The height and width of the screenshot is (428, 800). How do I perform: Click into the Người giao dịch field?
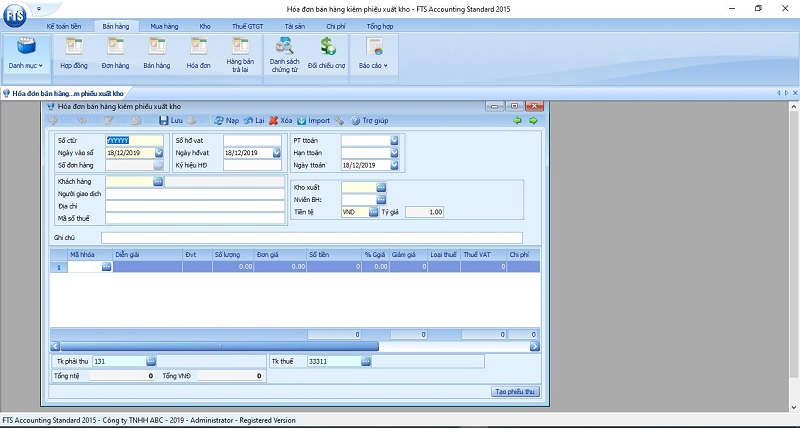[x=195, y=194]
